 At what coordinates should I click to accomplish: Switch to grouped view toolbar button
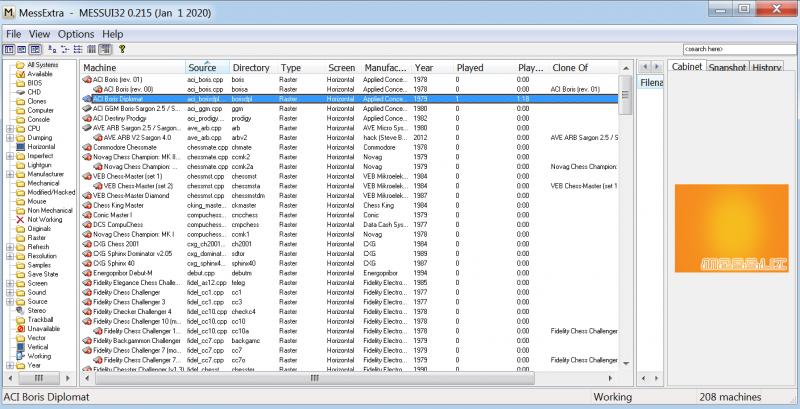click(x=106, y=48)
